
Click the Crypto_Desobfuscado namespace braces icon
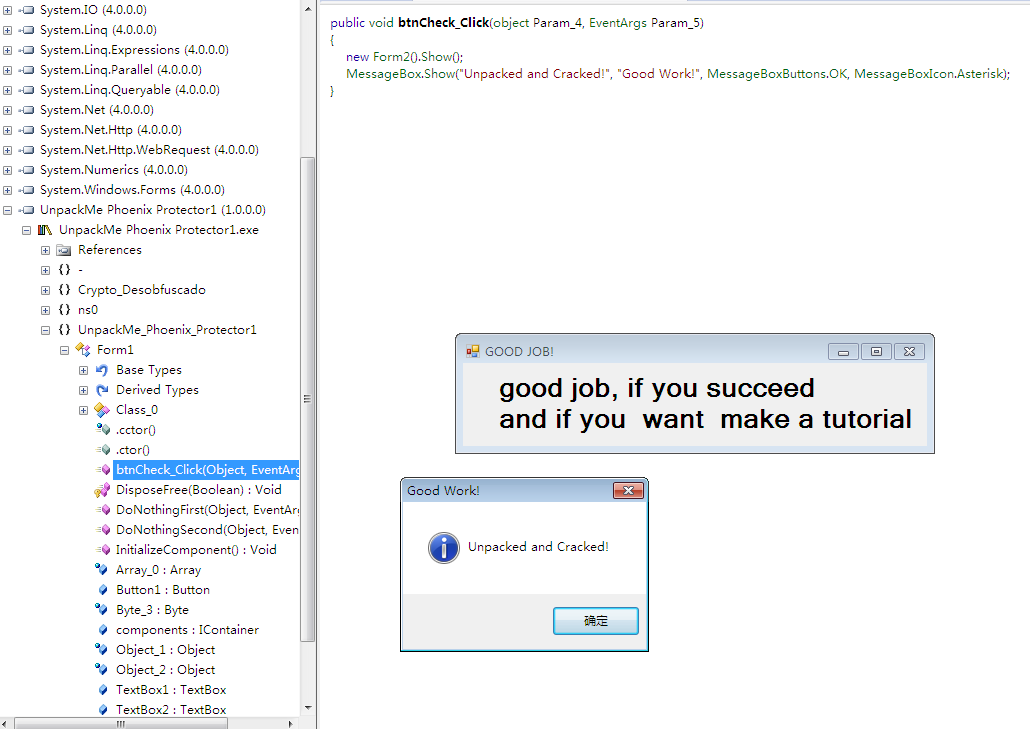[x=64, y=290]
